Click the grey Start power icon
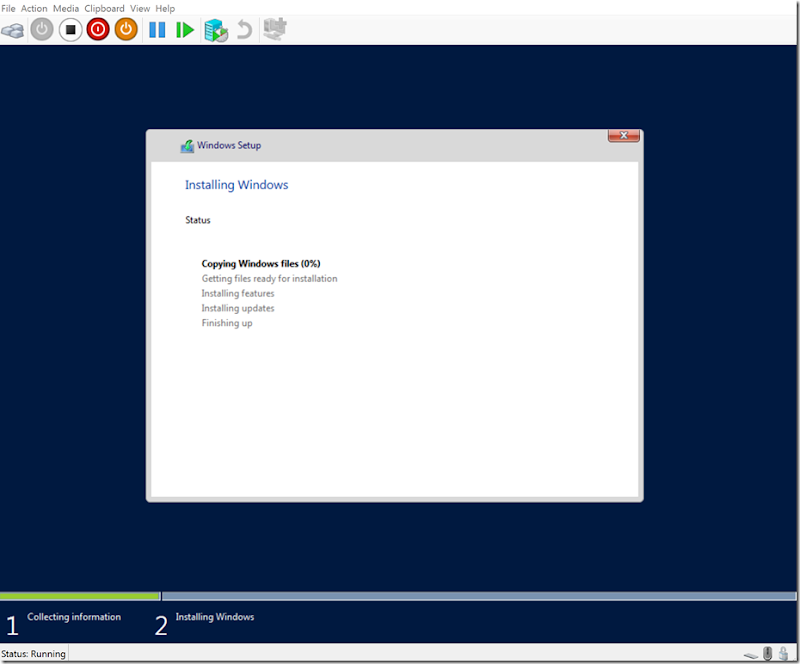This screenshot has height=664, width=800. coord(42,30)
